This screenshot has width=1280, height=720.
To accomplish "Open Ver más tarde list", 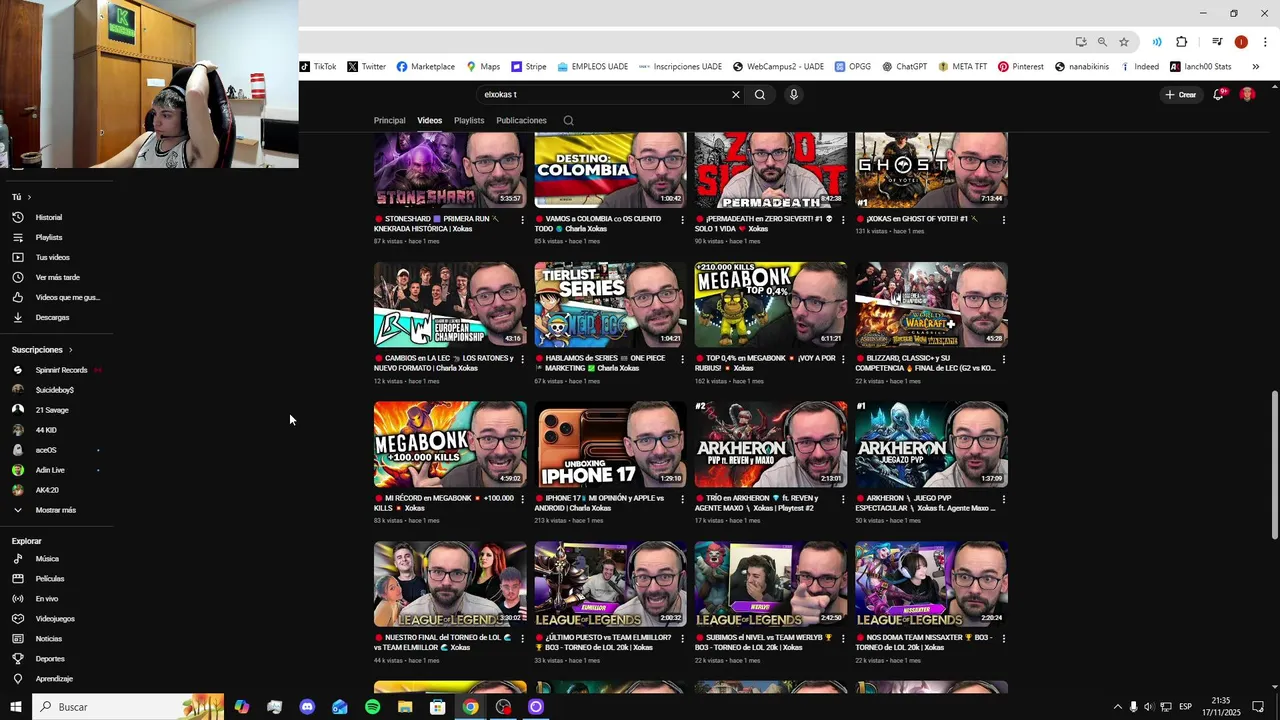I will (57, 277).
